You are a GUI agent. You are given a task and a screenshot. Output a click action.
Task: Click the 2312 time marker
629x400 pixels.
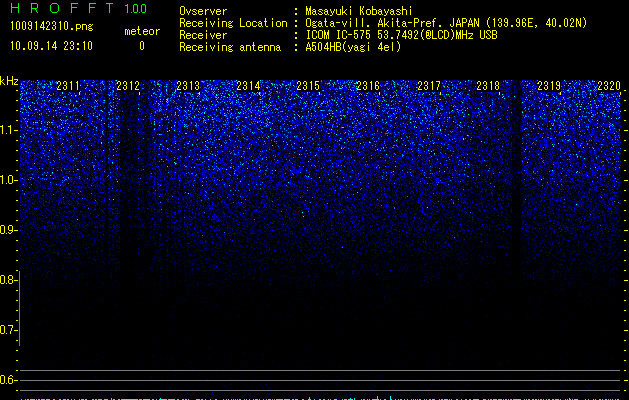point(128,86)
